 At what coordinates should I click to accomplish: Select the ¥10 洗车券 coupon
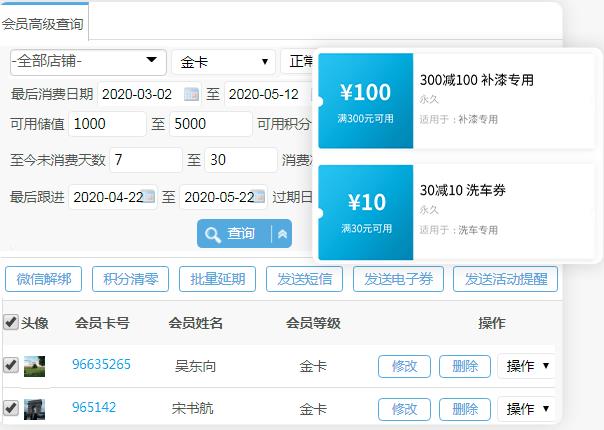click(x=456, y=212)
